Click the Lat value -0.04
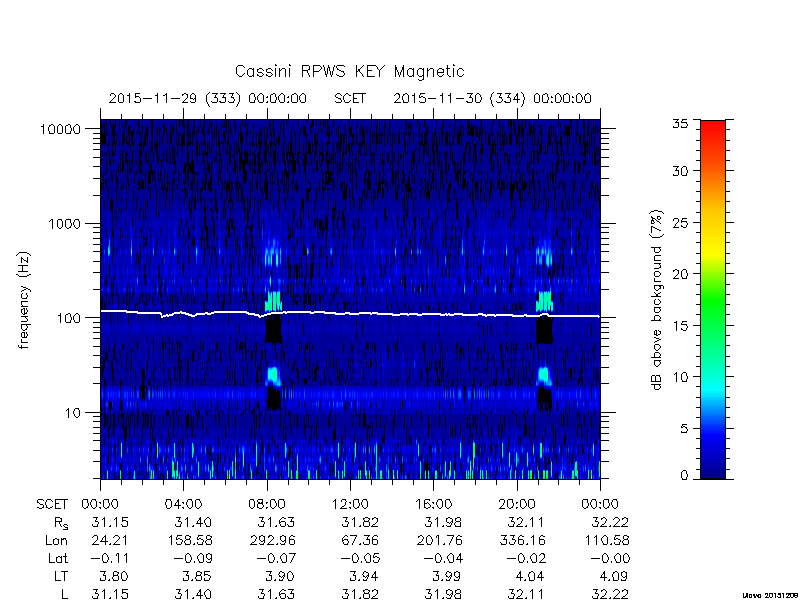800x600 pixels. pyautogui.click(x=441, y=558)
